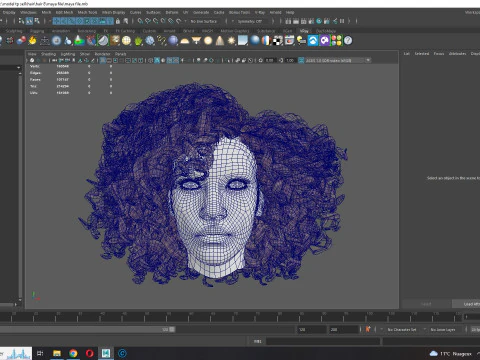Open the Help menu

(x=290, y=12)
